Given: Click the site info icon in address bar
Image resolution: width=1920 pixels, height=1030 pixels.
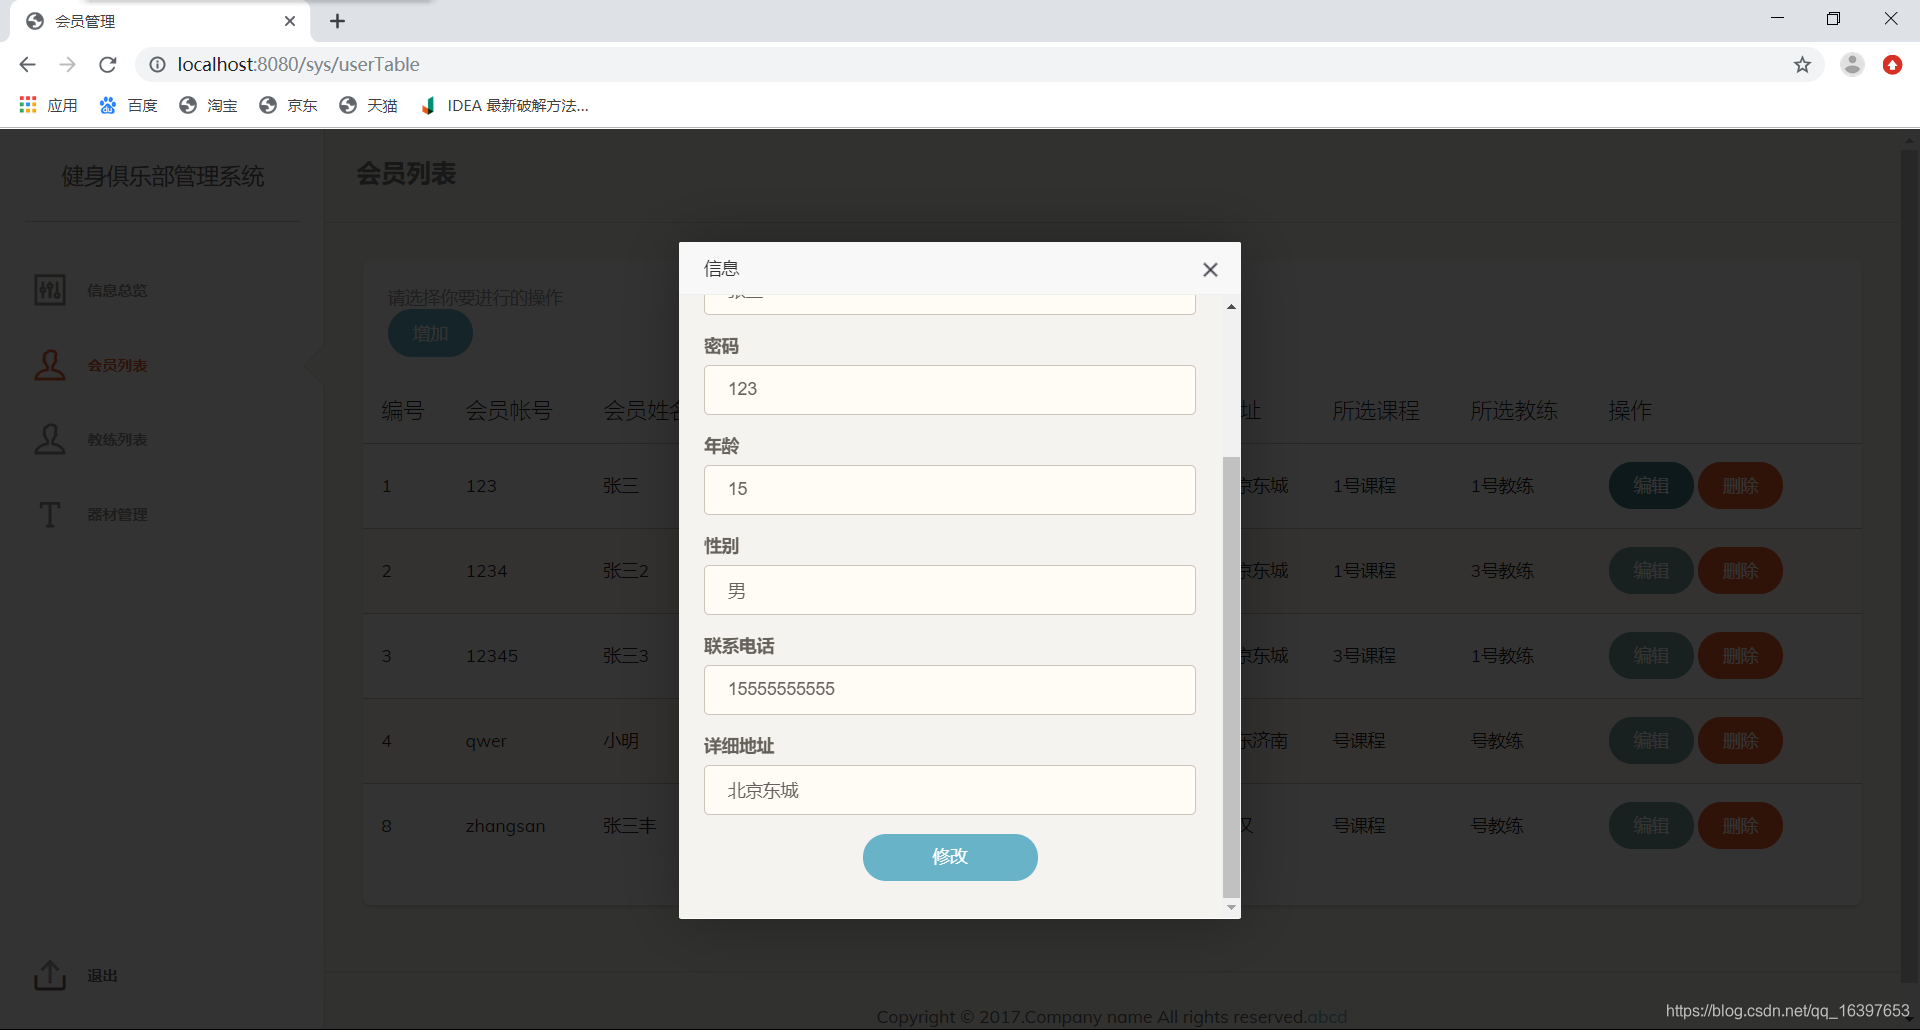Looking at the screenshot, I should click(x=157, y=65).
